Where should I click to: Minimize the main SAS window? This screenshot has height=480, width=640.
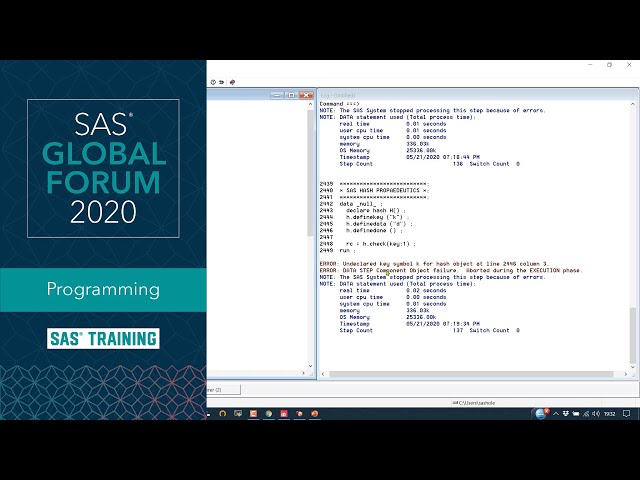[590, 64]
